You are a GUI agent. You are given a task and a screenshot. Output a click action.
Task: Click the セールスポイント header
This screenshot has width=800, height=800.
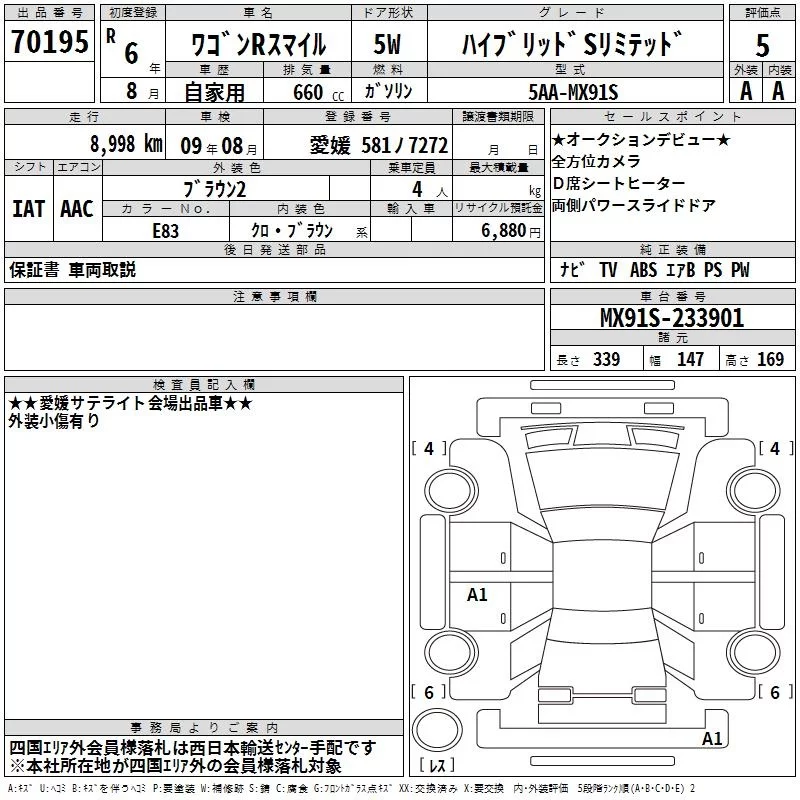[672, 116]
